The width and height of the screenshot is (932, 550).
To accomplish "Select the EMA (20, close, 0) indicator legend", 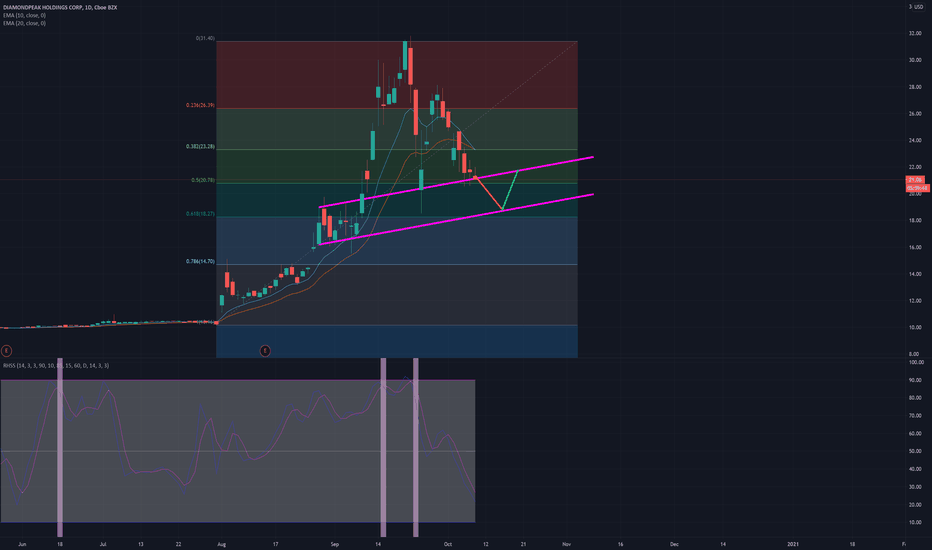I will (x=24, y=23).
